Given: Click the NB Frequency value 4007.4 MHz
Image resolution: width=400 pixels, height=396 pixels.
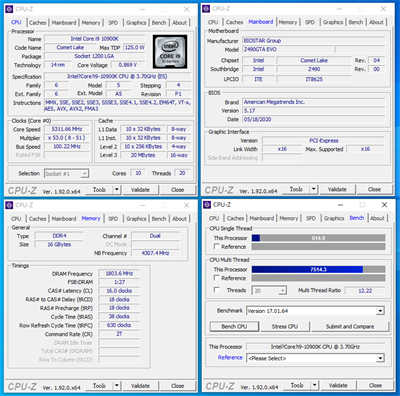Looking at the screenshot, I should point(155,253).
